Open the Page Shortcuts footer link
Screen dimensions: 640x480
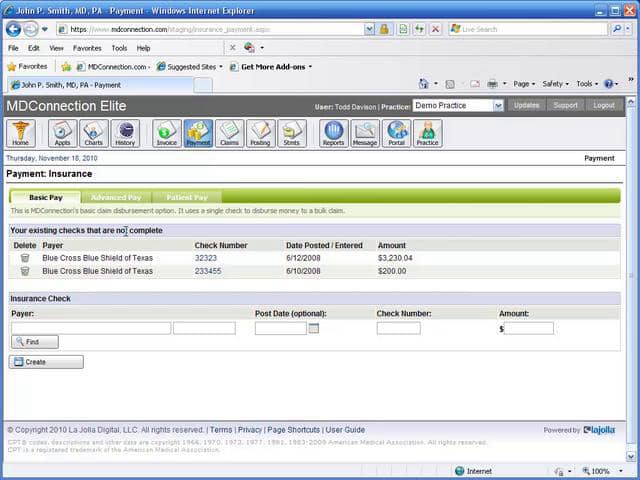click(293, 430)
